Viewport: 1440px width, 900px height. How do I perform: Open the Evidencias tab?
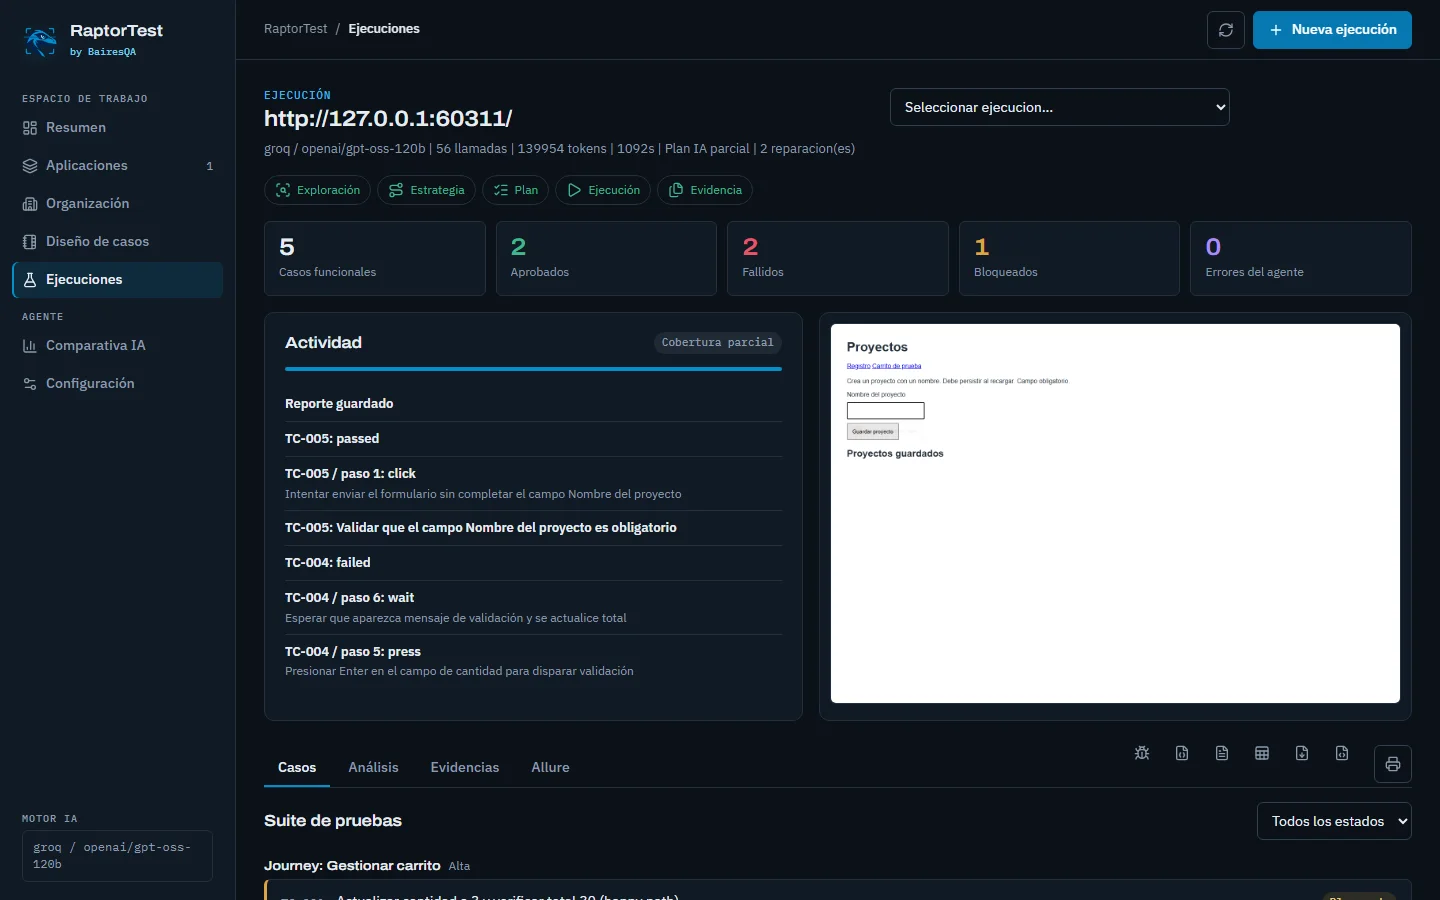(465, 767)
